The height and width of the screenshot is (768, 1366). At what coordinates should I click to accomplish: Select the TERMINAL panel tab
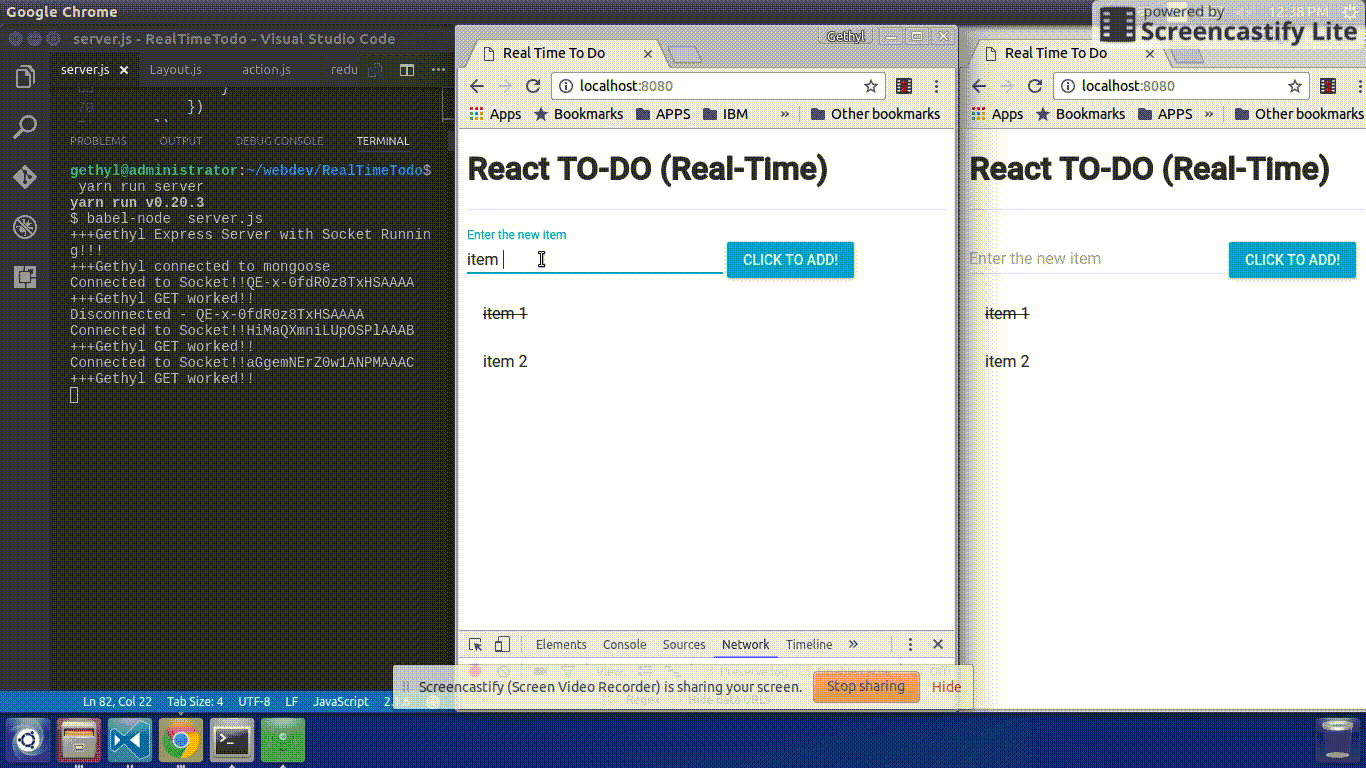pos(383,141)
